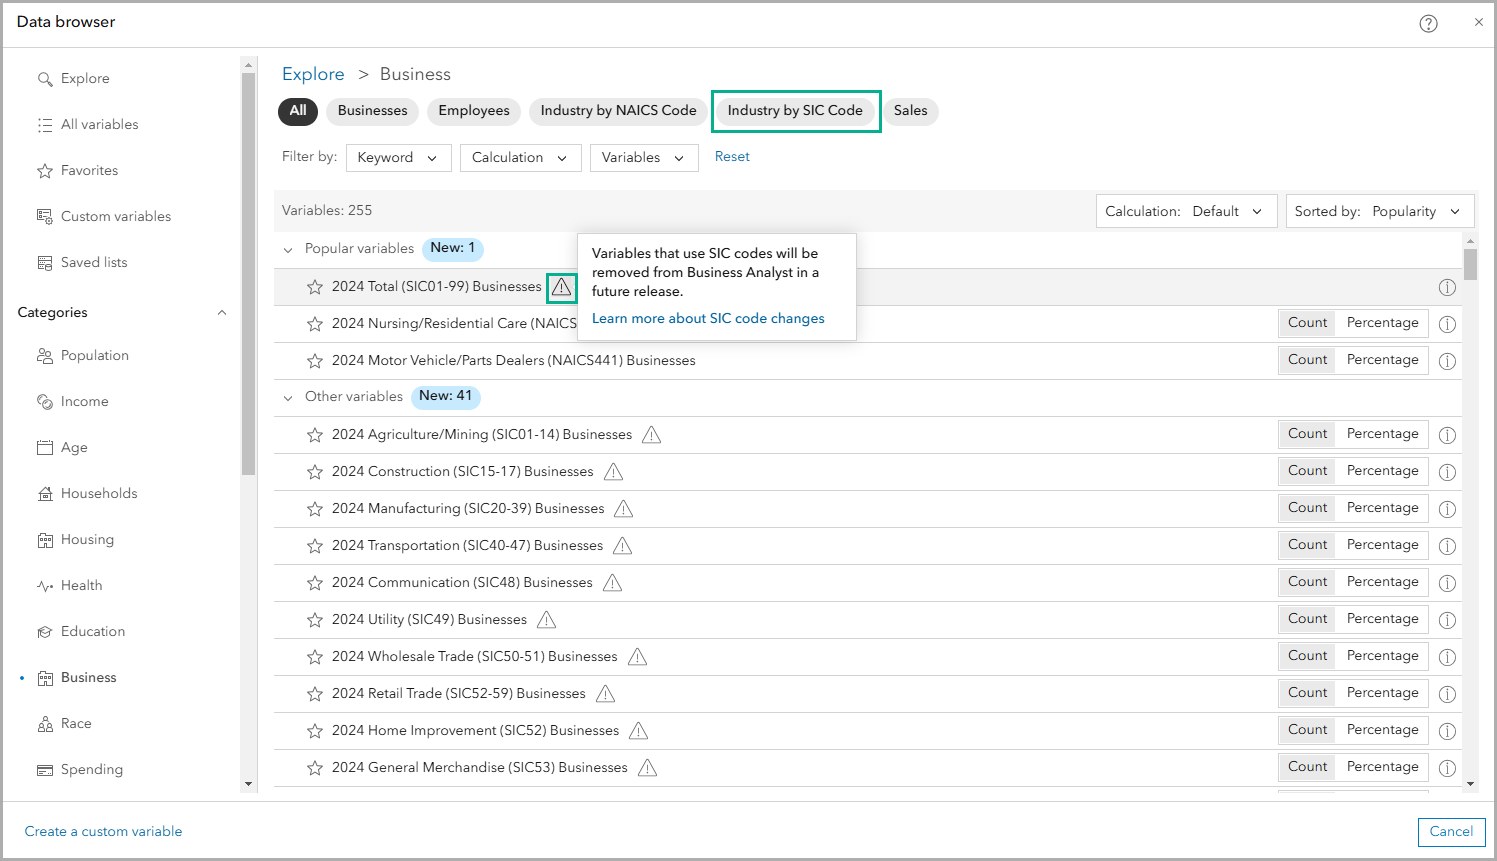Image resolution: width=1497 pixels, height=861 pixels.
Task: Click the variables list scrollbar
Action: [1469, 264]
